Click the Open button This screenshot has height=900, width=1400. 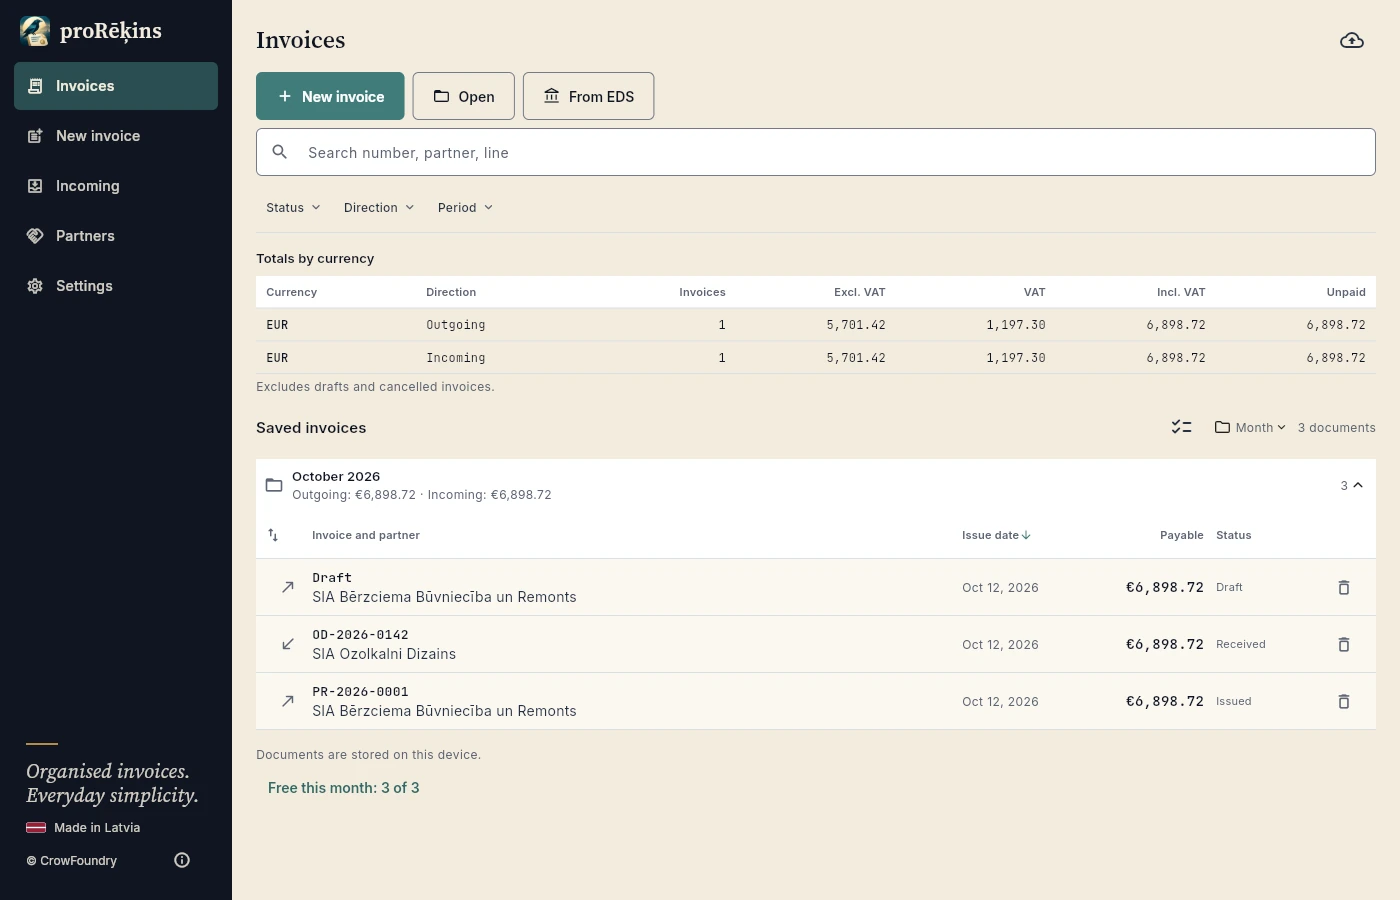464,96
